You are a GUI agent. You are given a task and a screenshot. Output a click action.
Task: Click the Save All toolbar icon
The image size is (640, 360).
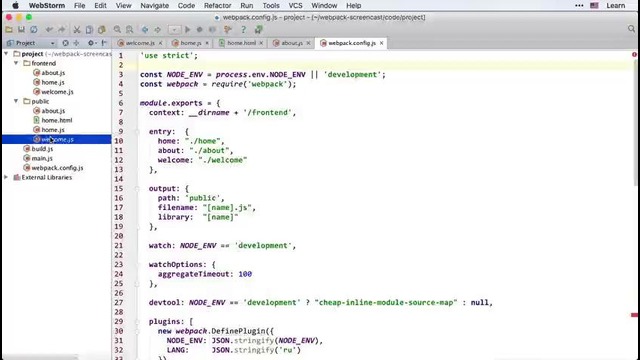tap(21, 29)
